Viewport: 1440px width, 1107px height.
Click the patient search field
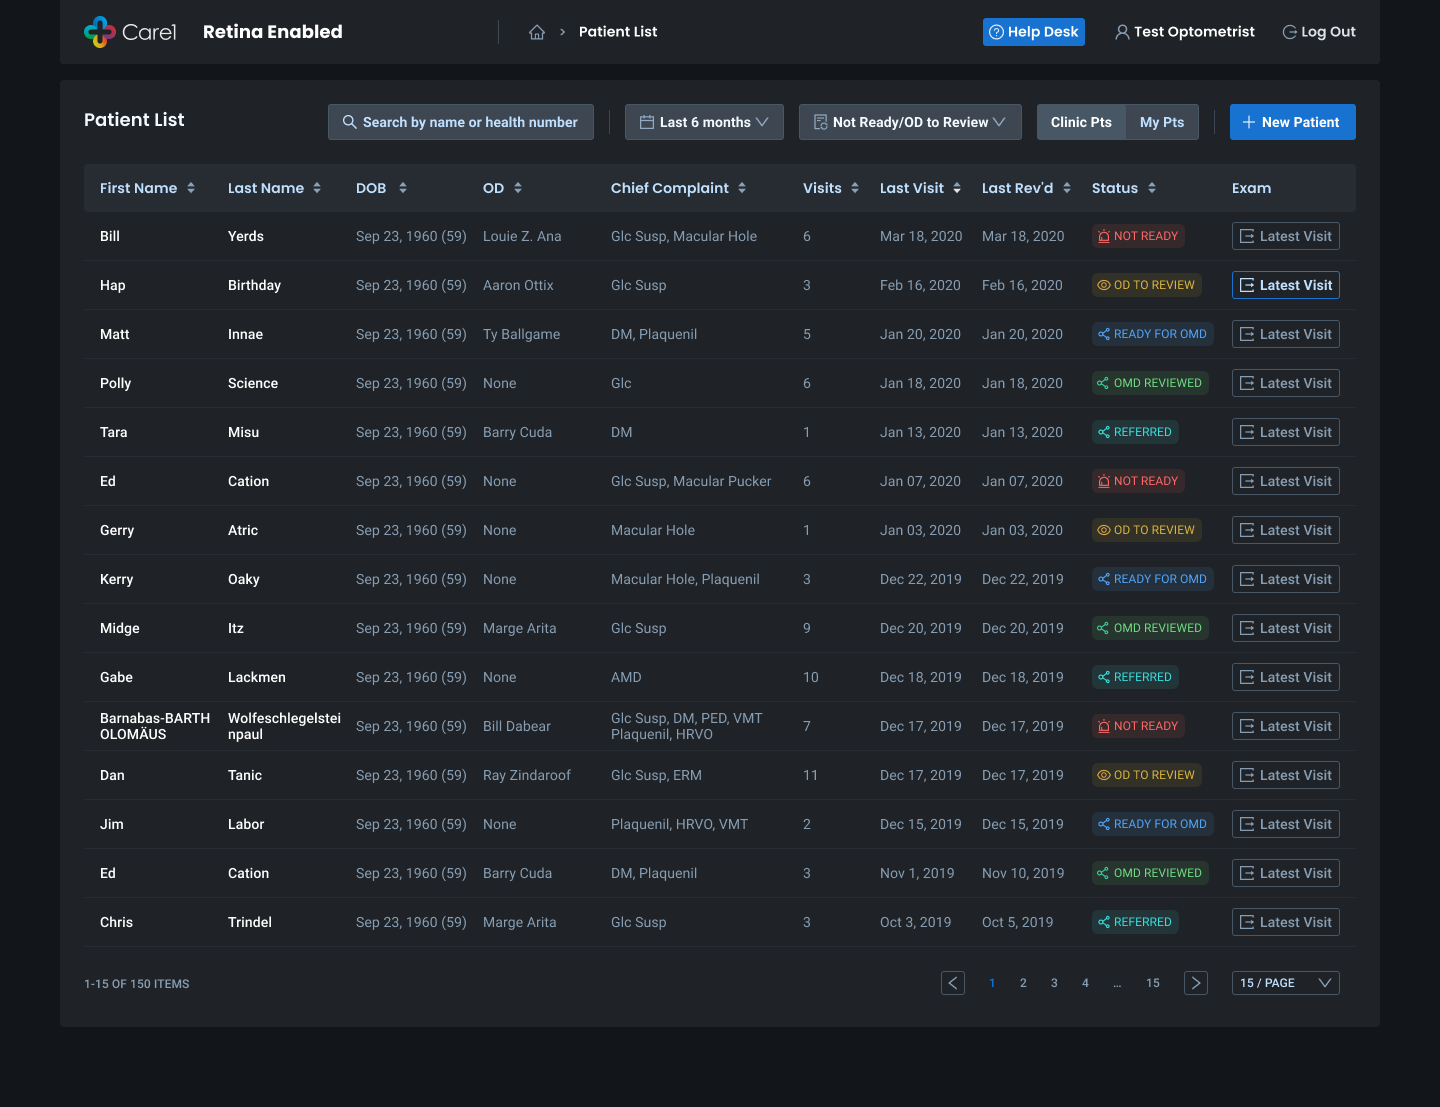(x=461, y=122)
